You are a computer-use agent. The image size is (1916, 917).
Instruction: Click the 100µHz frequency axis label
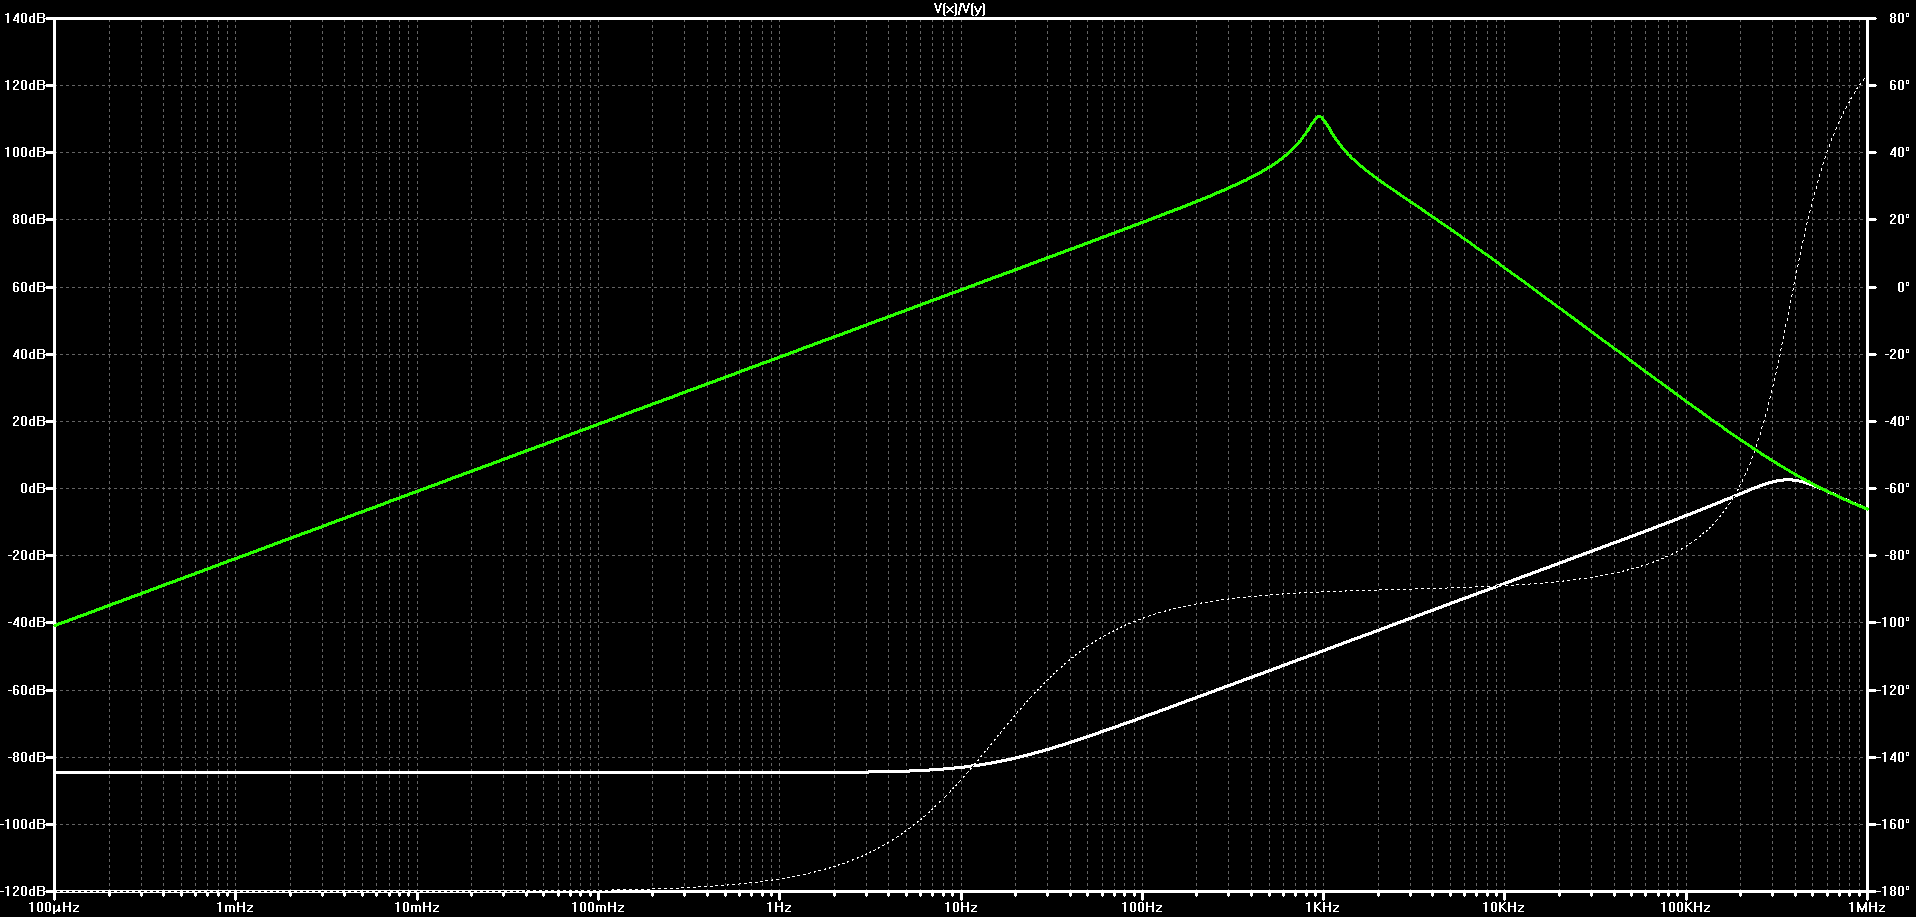pyautogui.click(x=54, y=908)
